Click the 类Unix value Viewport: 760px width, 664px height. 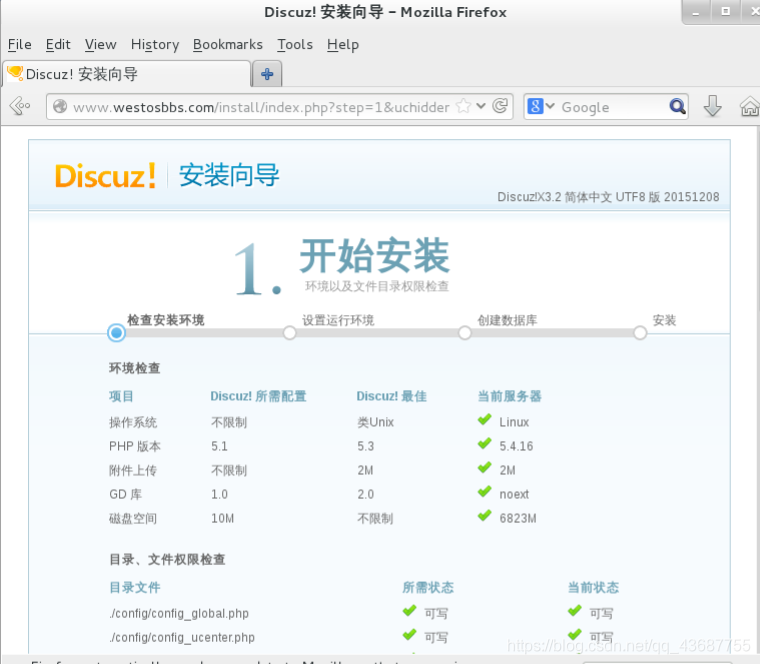376,422
